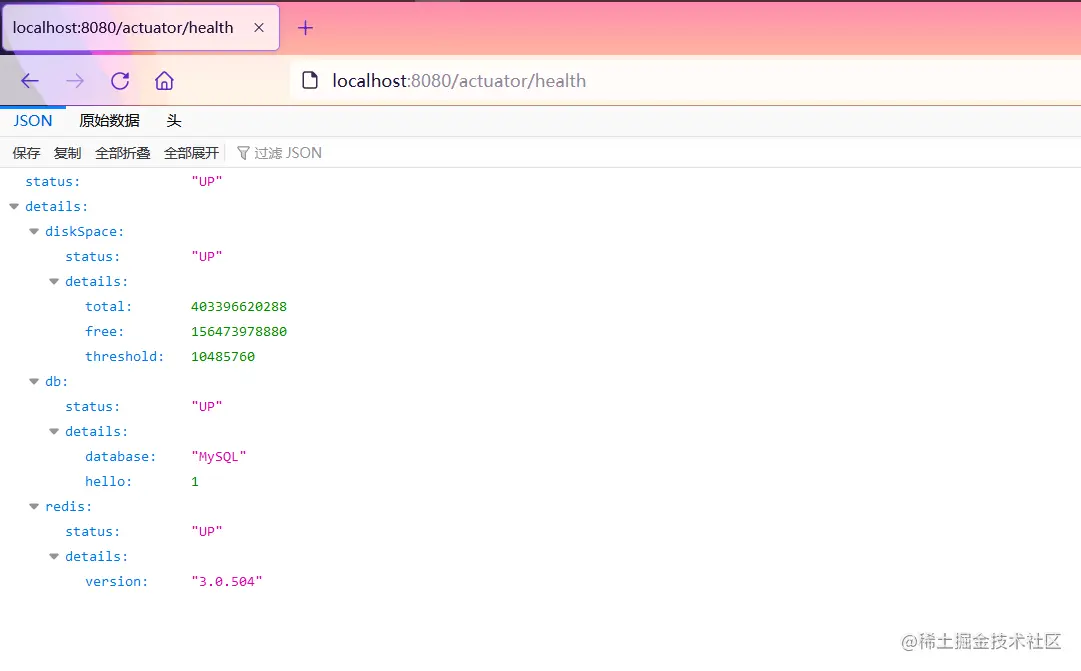Viewport: 1081px width, 671px height.
Task: Collapse the diskSpace node
Action: 34,231
